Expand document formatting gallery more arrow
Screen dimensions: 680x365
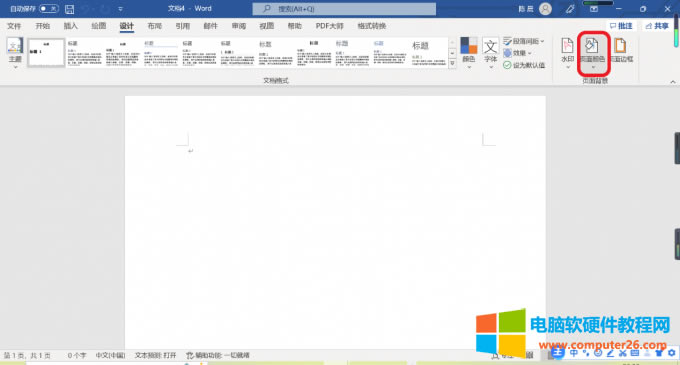452,63
